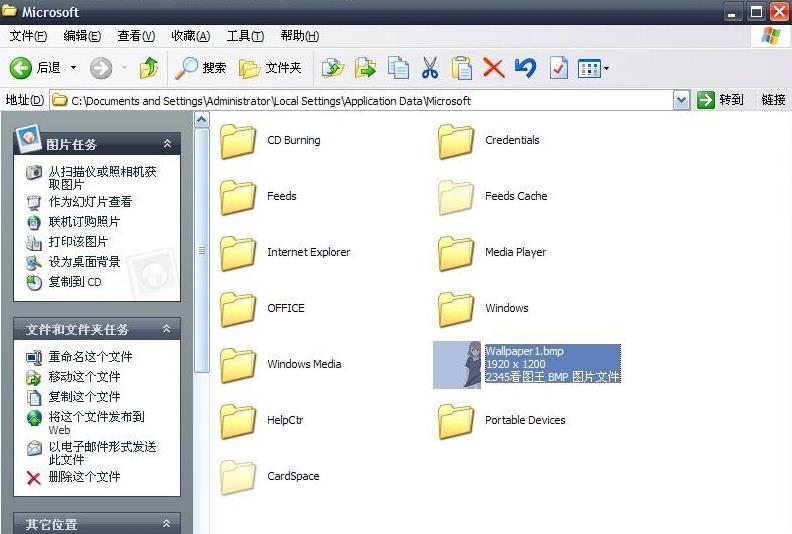Collapse the 文件和文件夹任务 panel
792x534 pixels.
[x=167, y=329]
